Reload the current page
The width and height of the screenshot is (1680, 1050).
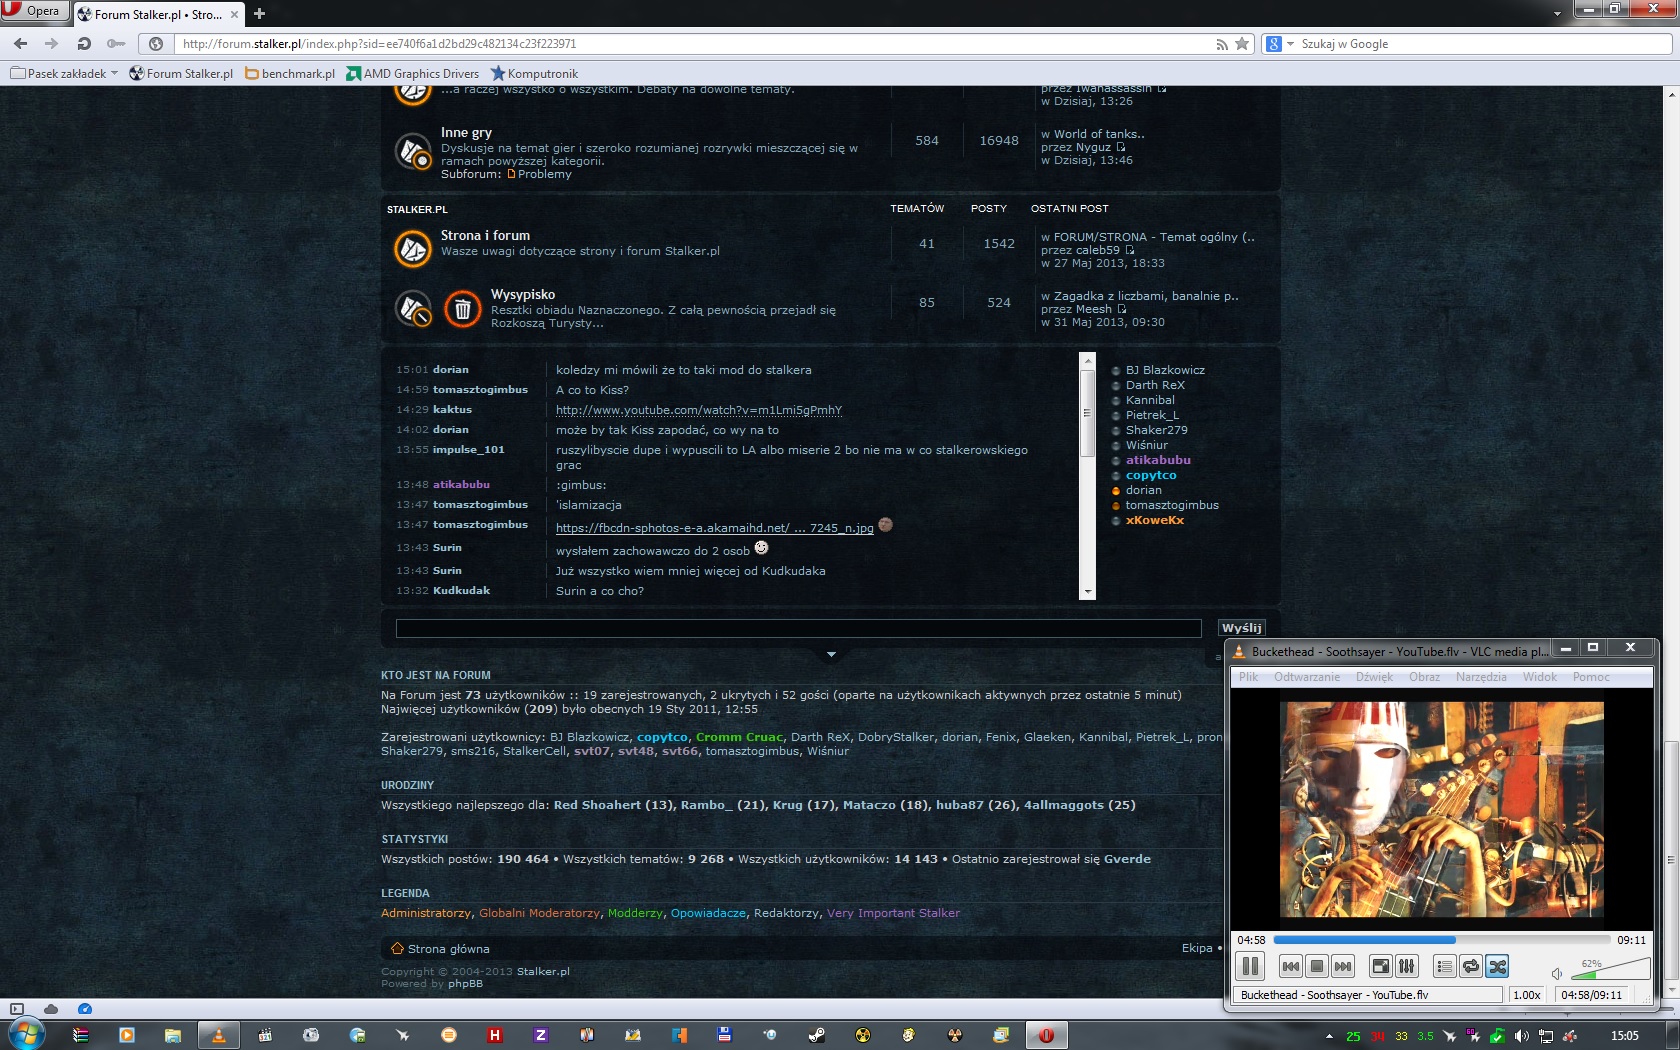(84, 43)
